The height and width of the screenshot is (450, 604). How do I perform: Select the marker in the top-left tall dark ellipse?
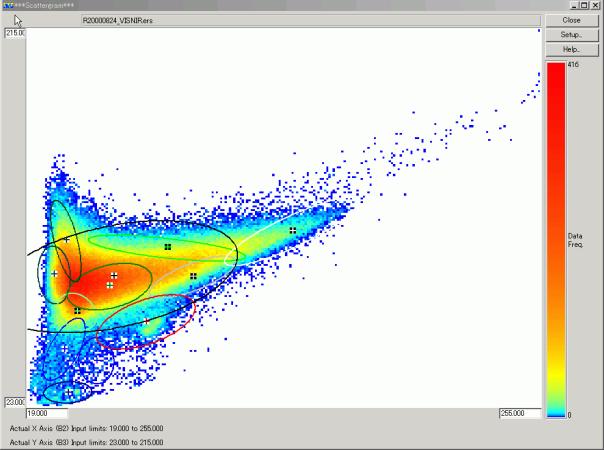[x=66, y=240]
